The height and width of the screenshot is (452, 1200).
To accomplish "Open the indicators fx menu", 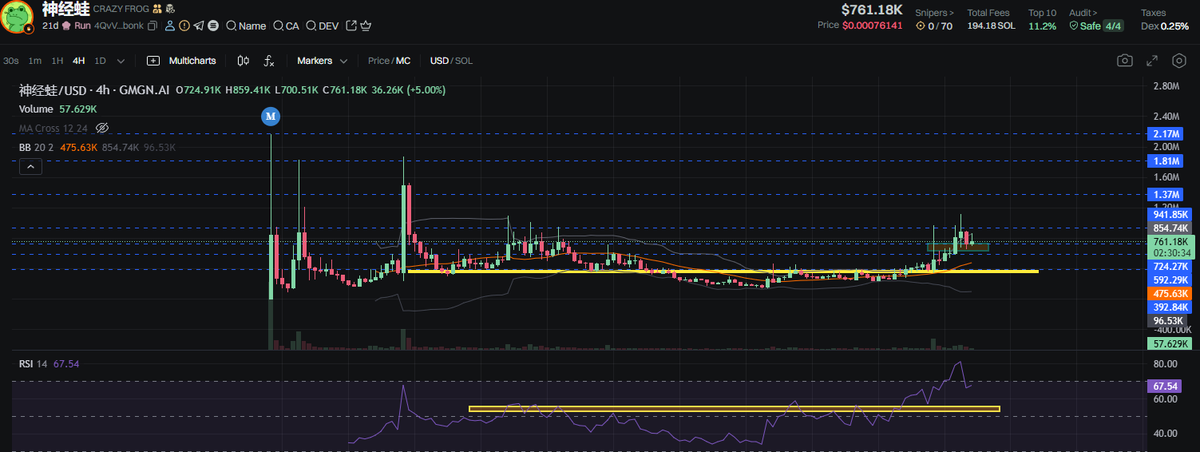I will 269,61.
